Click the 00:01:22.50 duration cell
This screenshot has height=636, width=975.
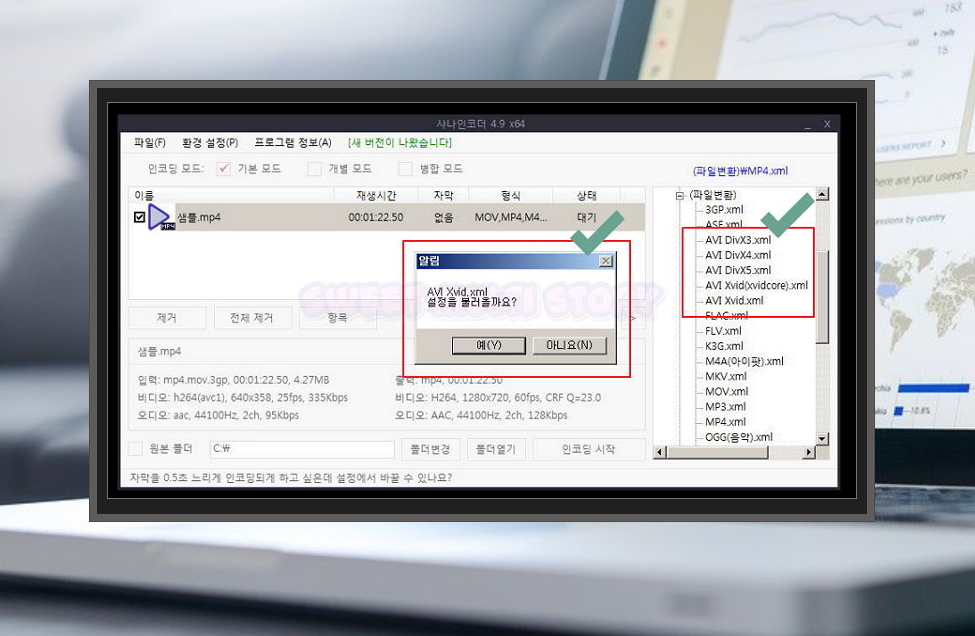376,217
